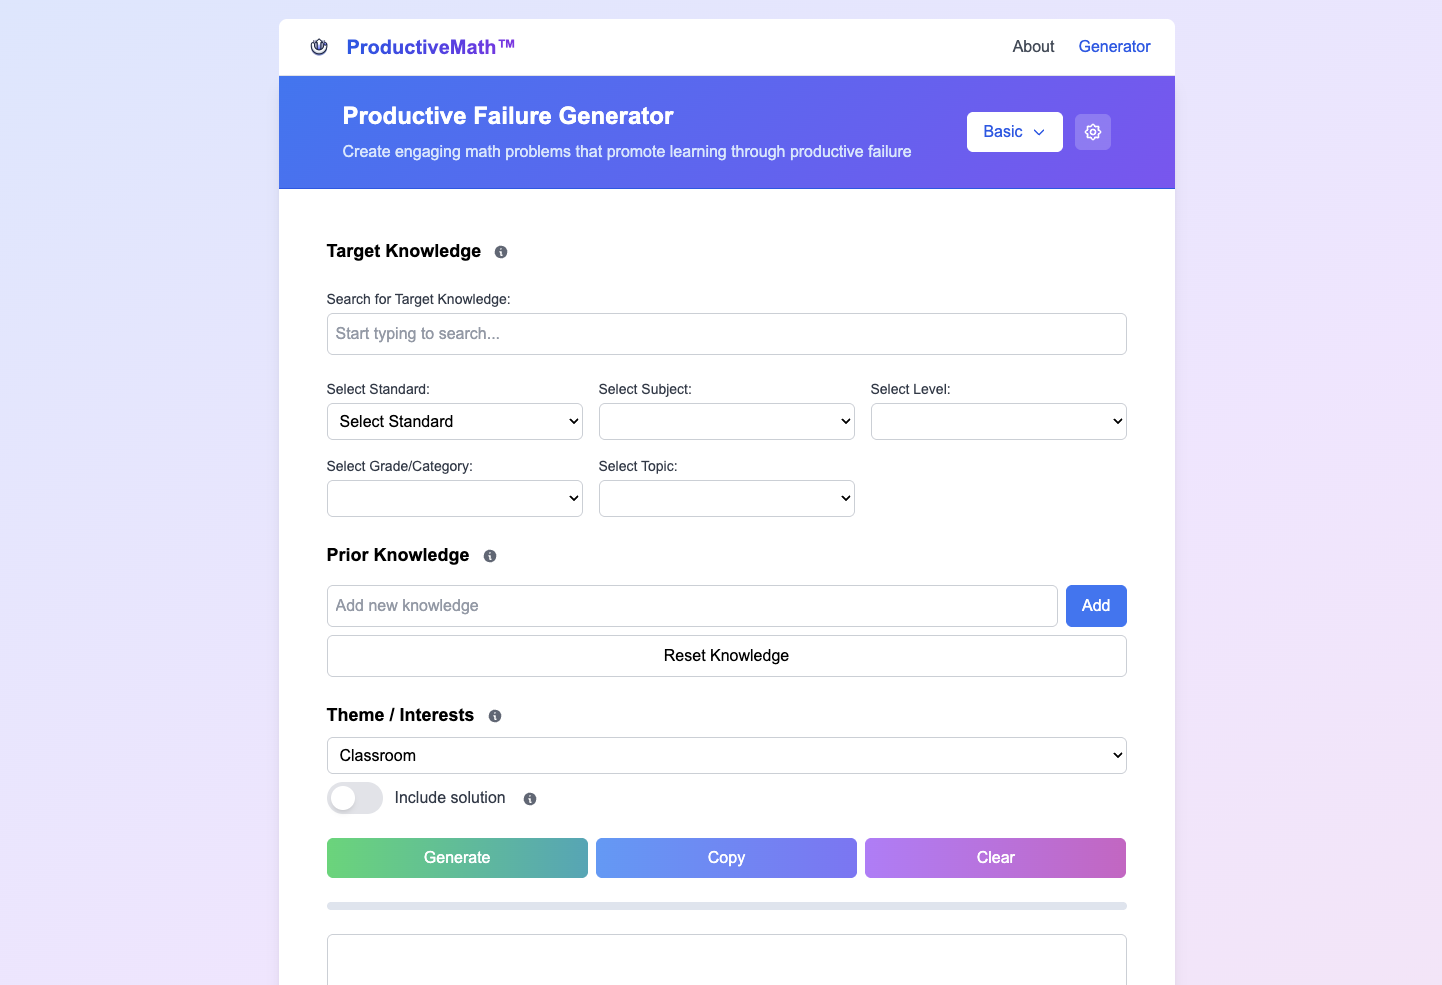
Task: Click the ProductiveMath logo icon
Action: point(319,47)
